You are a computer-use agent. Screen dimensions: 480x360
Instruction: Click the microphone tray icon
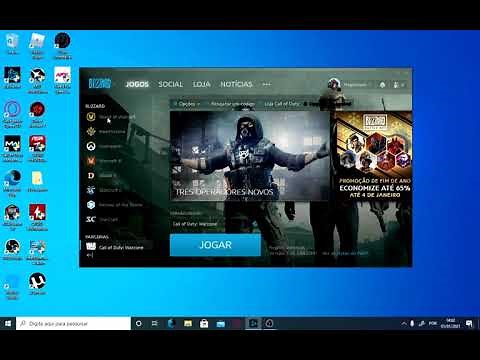412,323
